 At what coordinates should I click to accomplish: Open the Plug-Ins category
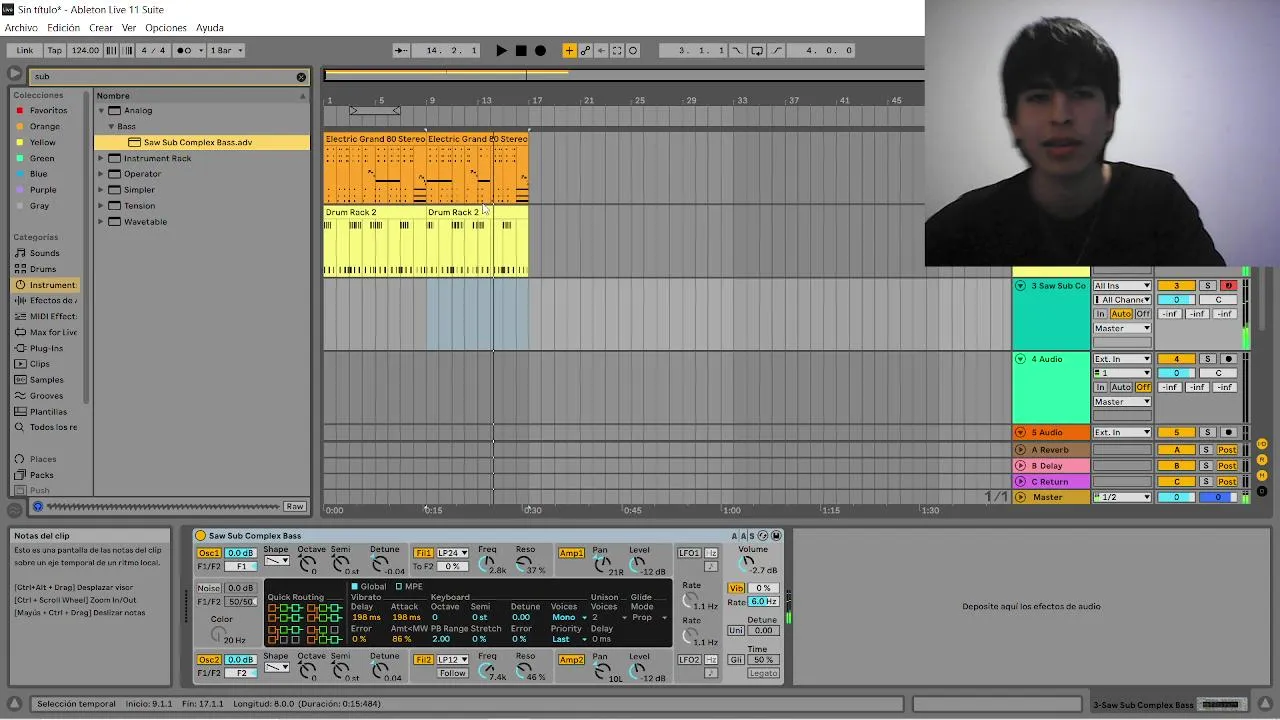(46, 348)
